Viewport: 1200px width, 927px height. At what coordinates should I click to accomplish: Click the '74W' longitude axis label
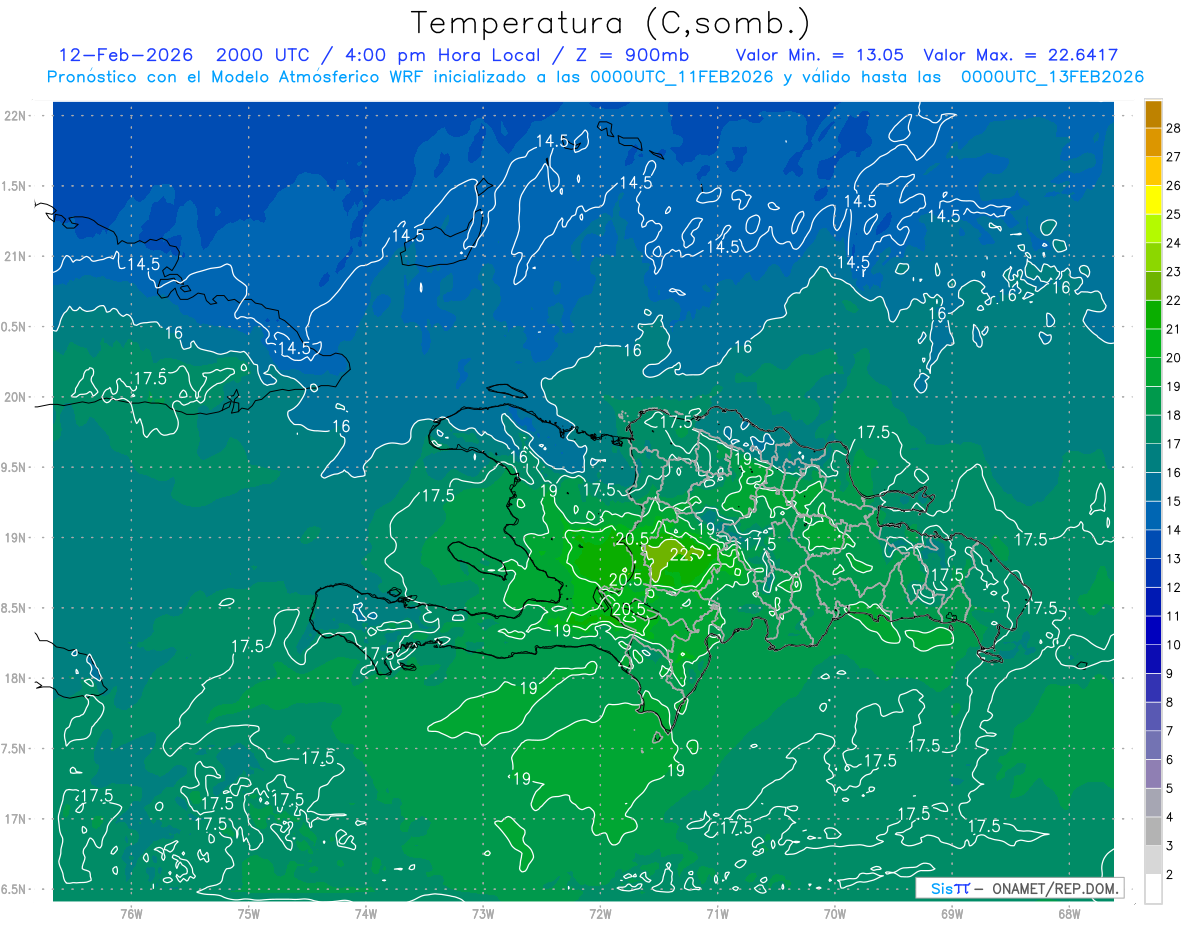(366, 914)
